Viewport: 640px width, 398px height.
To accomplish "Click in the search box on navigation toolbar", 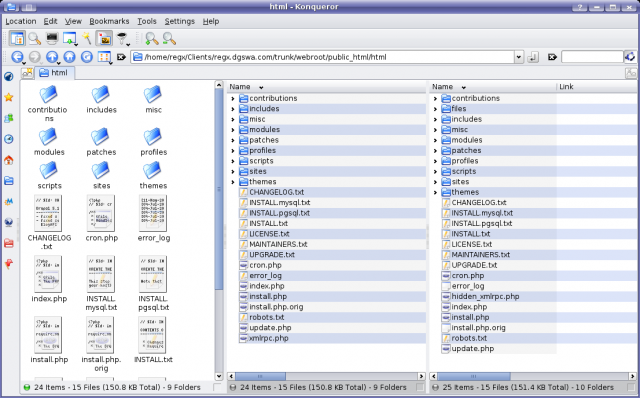I will click(592, 57).
